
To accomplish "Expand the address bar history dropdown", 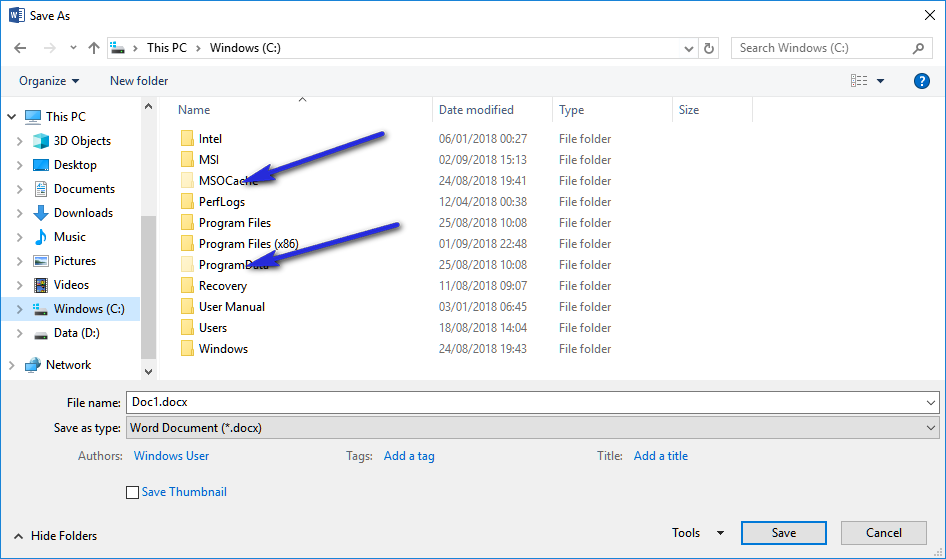I will pos(688,48).
